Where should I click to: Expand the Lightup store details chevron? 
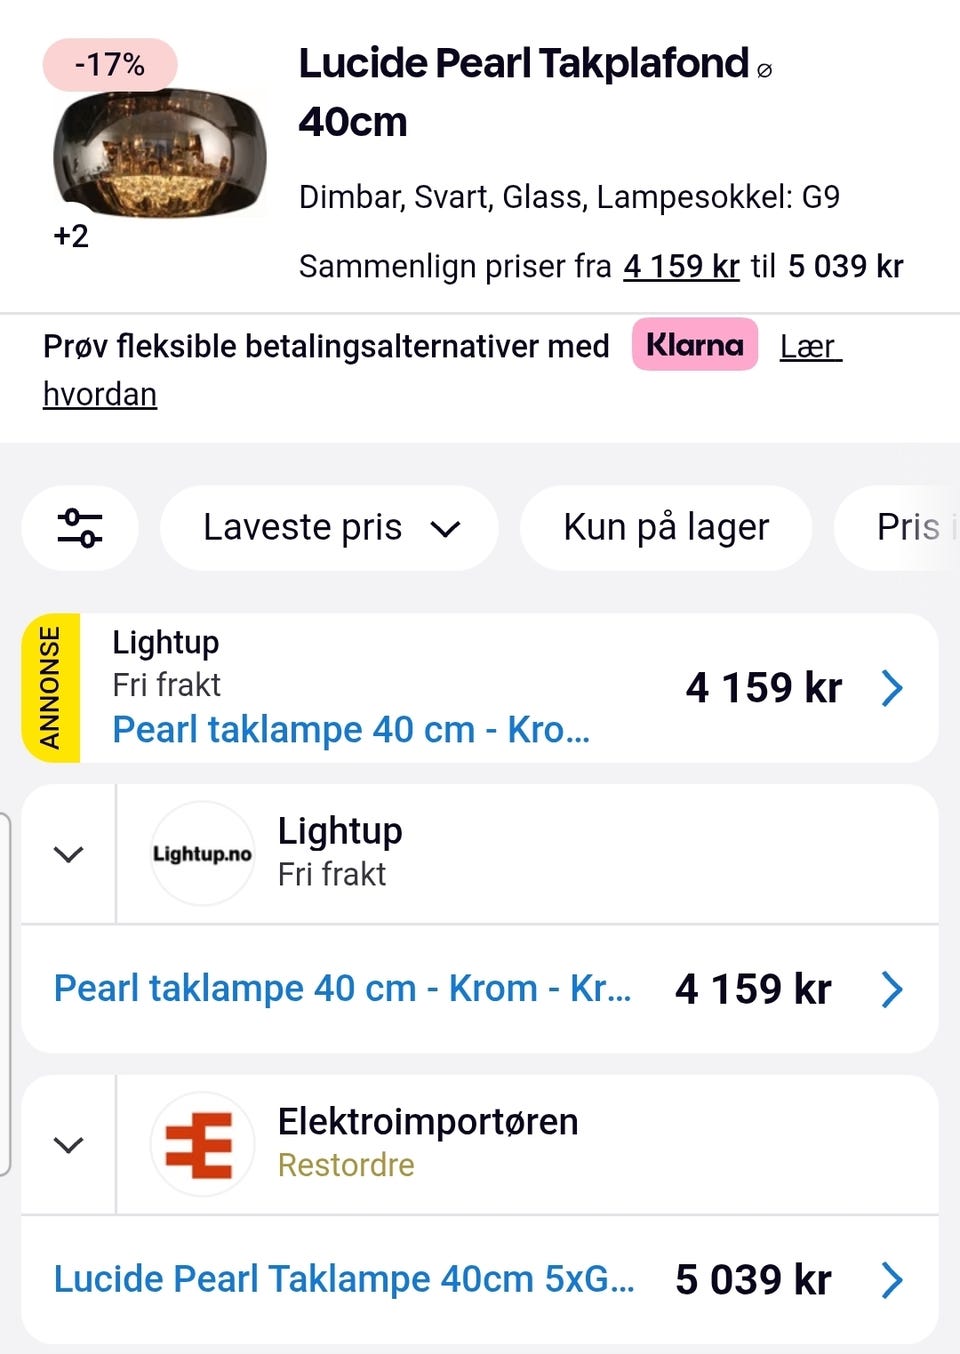(68, 854)
